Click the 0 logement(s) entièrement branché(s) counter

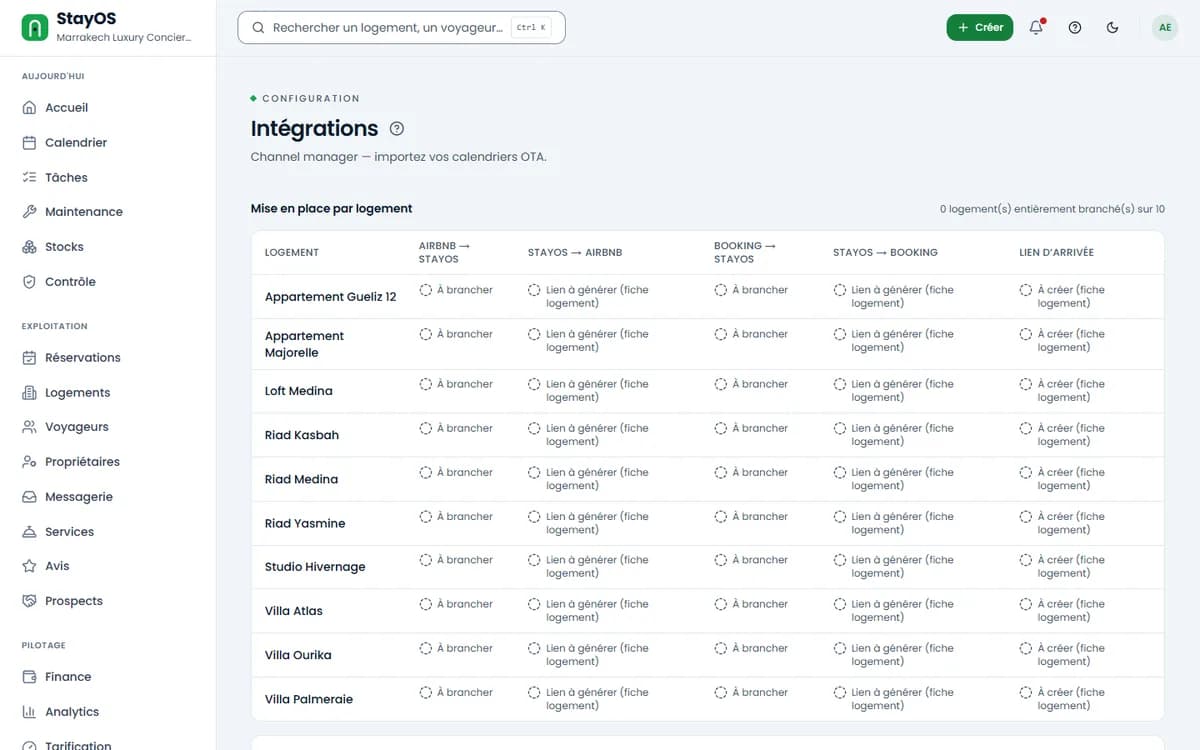pos(1052,209)
